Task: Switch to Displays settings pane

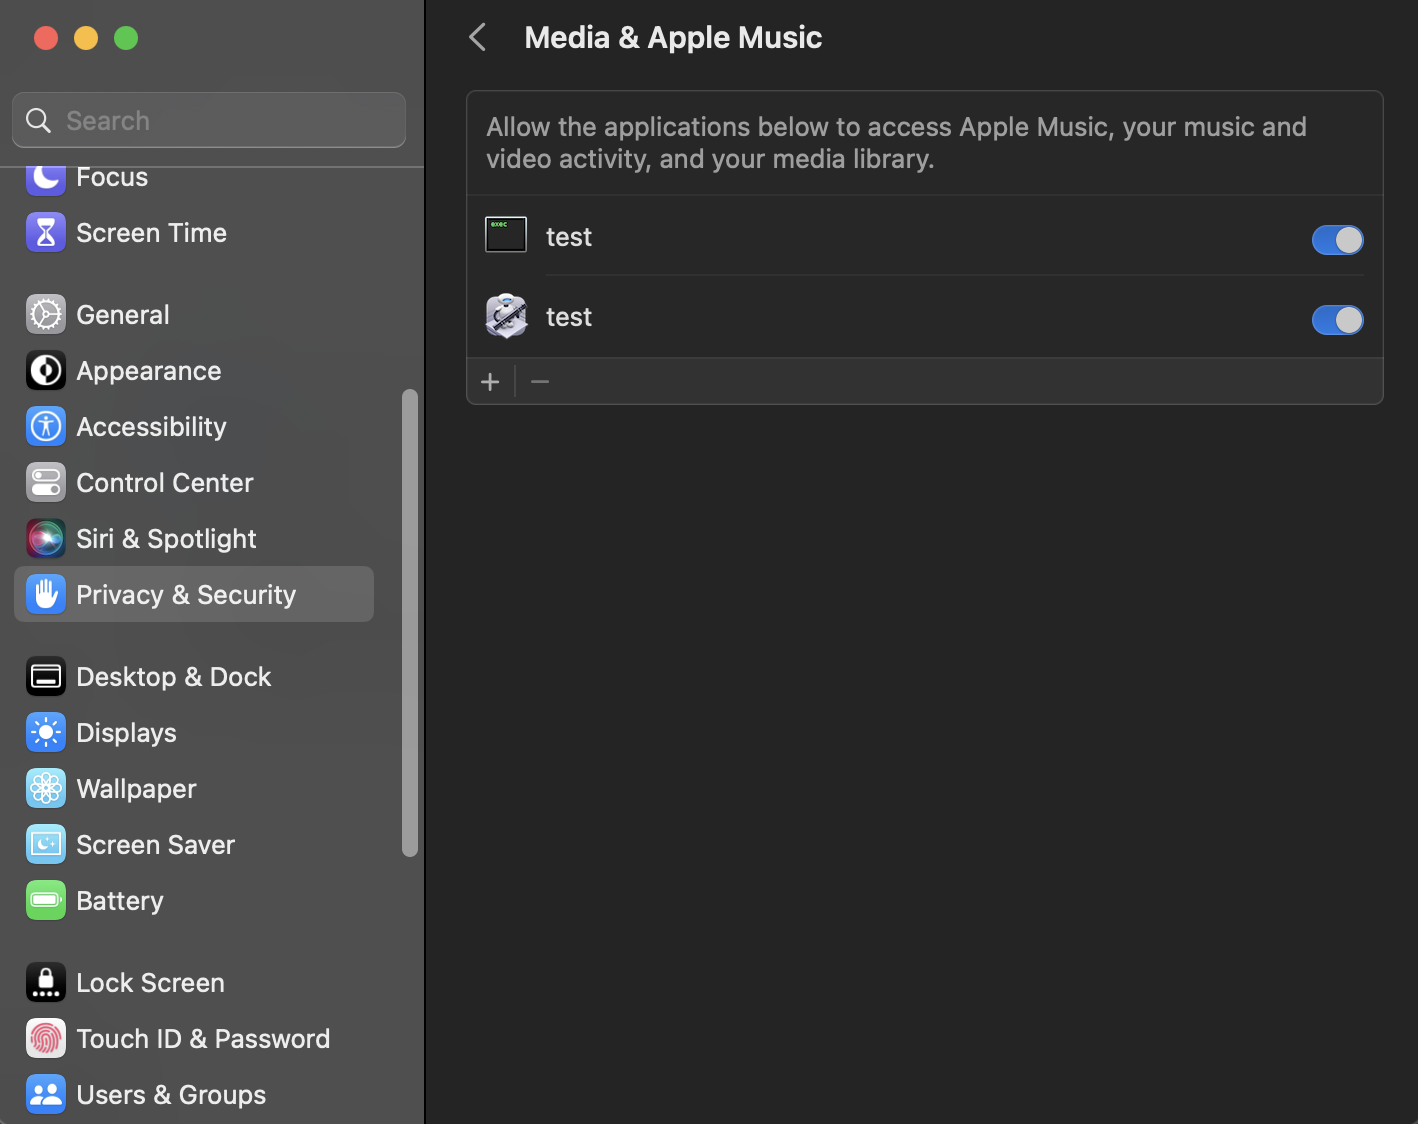Action: coord(126,733)
